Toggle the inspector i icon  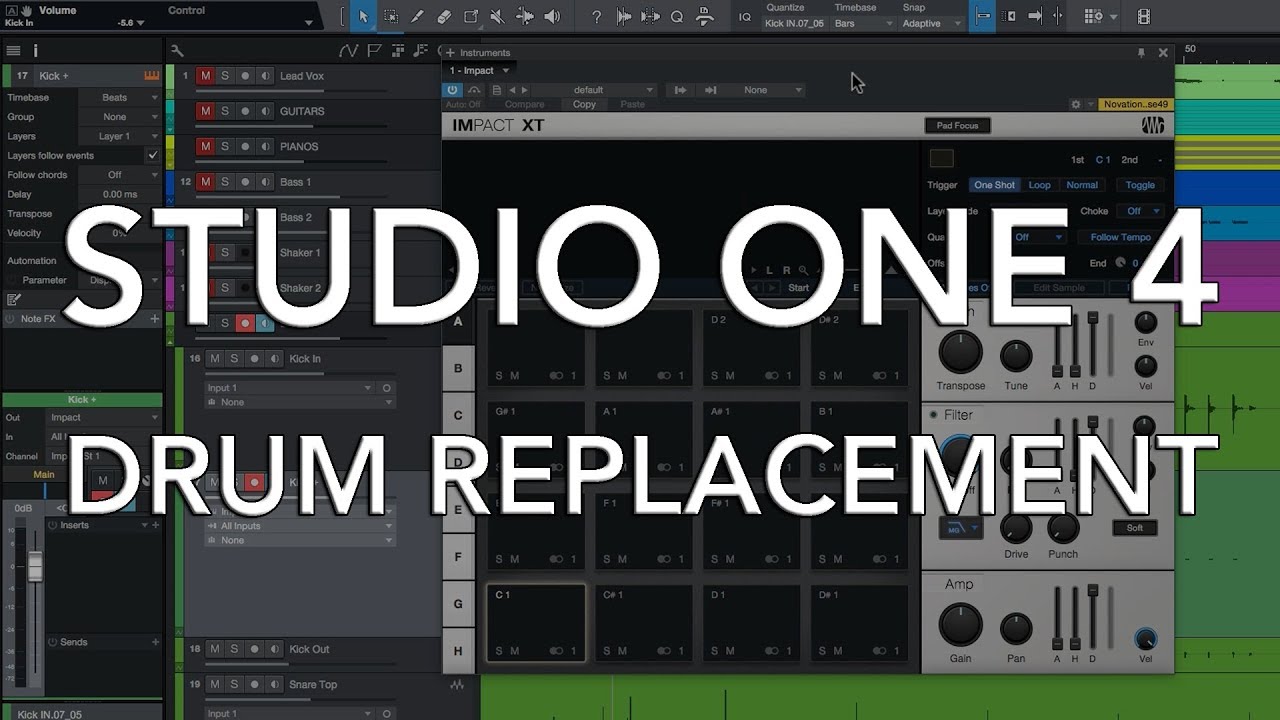pos(35,50)
